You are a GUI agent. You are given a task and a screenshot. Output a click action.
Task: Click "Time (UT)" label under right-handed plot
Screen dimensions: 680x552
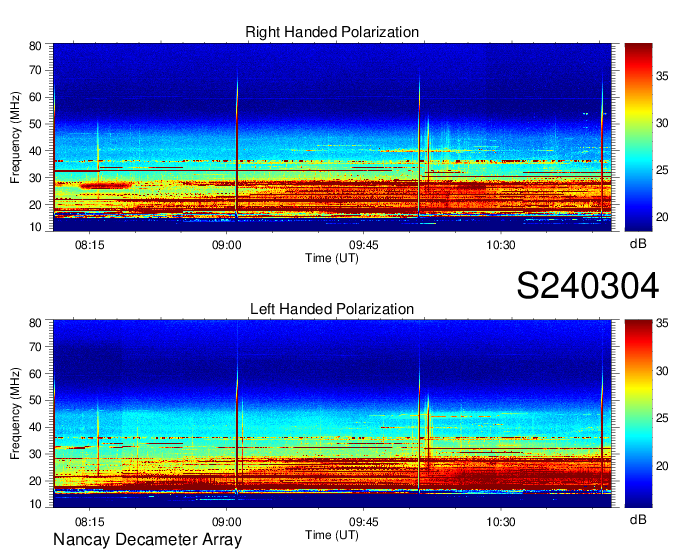click(332, 258)
